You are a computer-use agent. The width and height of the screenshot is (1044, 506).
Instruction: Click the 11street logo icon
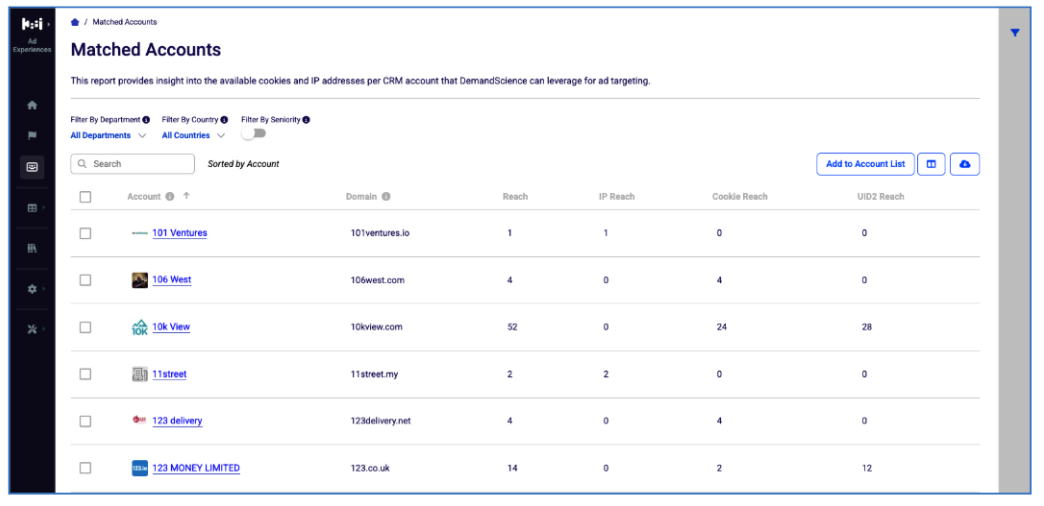coord(140,374)
